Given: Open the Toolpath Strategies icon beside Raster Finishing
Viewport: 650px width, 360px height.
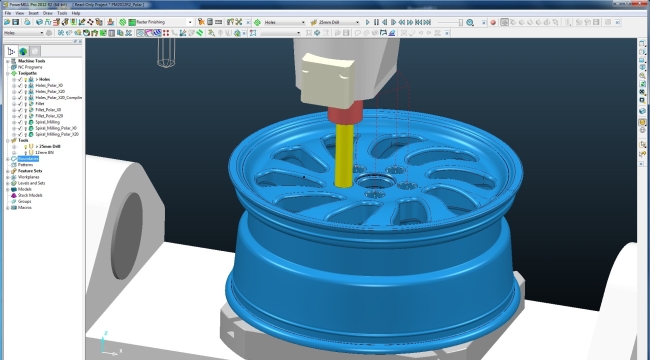Looking at the screenshot, I should pyautogui.click(x=132, y=22).
